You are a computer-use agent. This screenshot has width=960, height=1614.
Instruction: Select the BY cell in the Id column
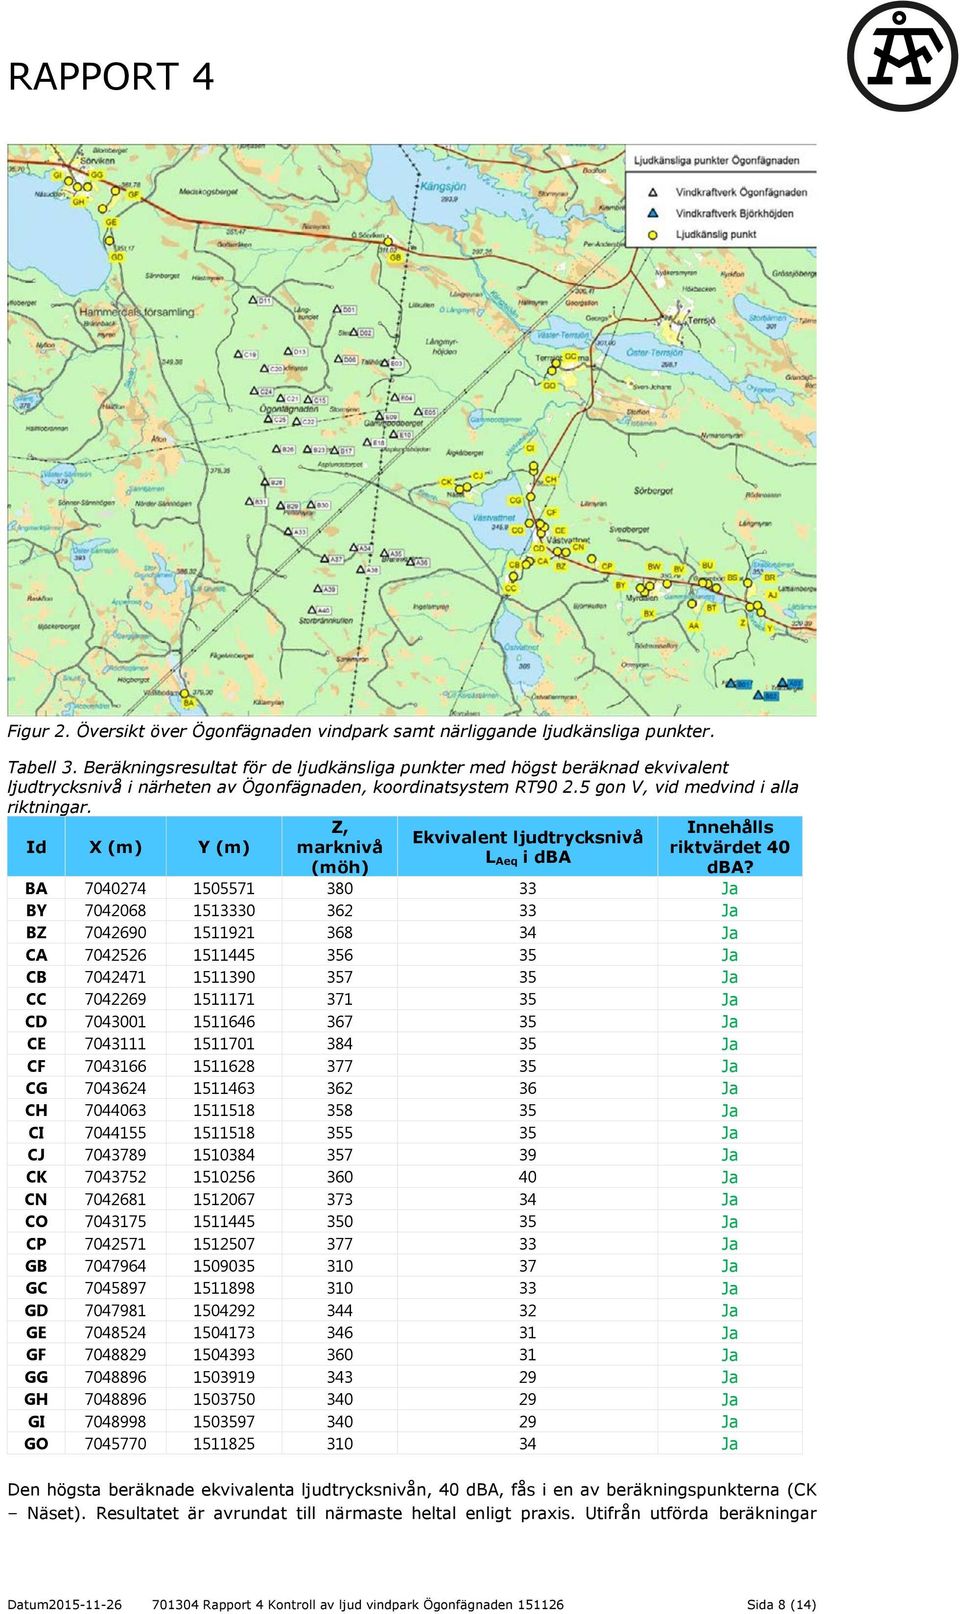36,911
